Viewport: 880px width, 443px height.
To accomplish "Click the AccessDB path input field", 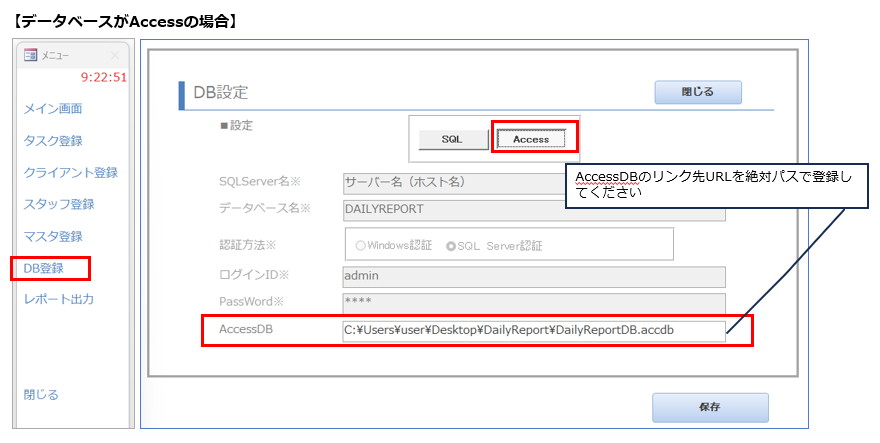I will coord(534,330).
